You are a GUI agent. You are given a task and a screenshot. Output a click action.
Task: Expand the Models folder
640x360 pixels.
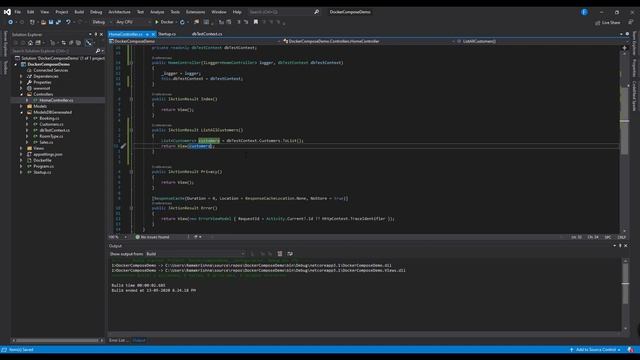(21, 106)
